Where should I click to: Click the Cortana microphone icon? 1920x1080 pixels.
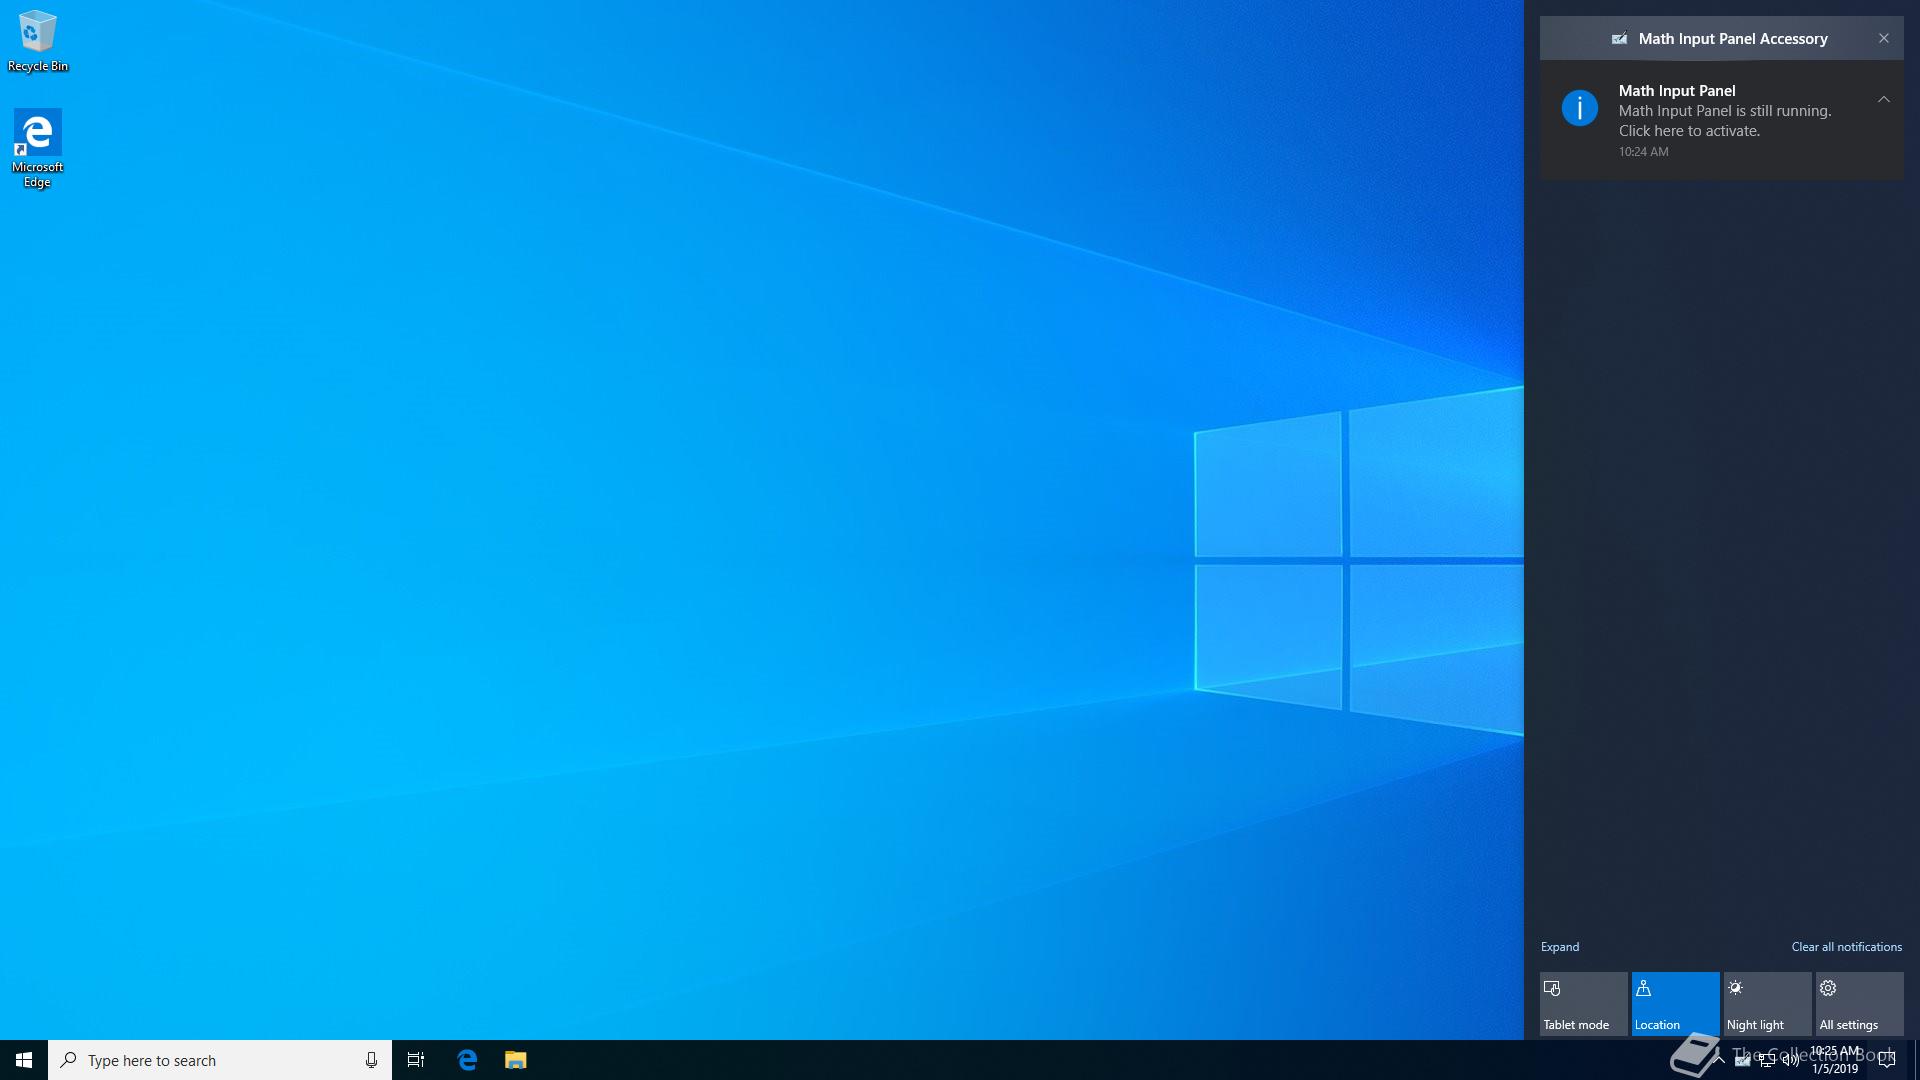[x=371, y=1060]
